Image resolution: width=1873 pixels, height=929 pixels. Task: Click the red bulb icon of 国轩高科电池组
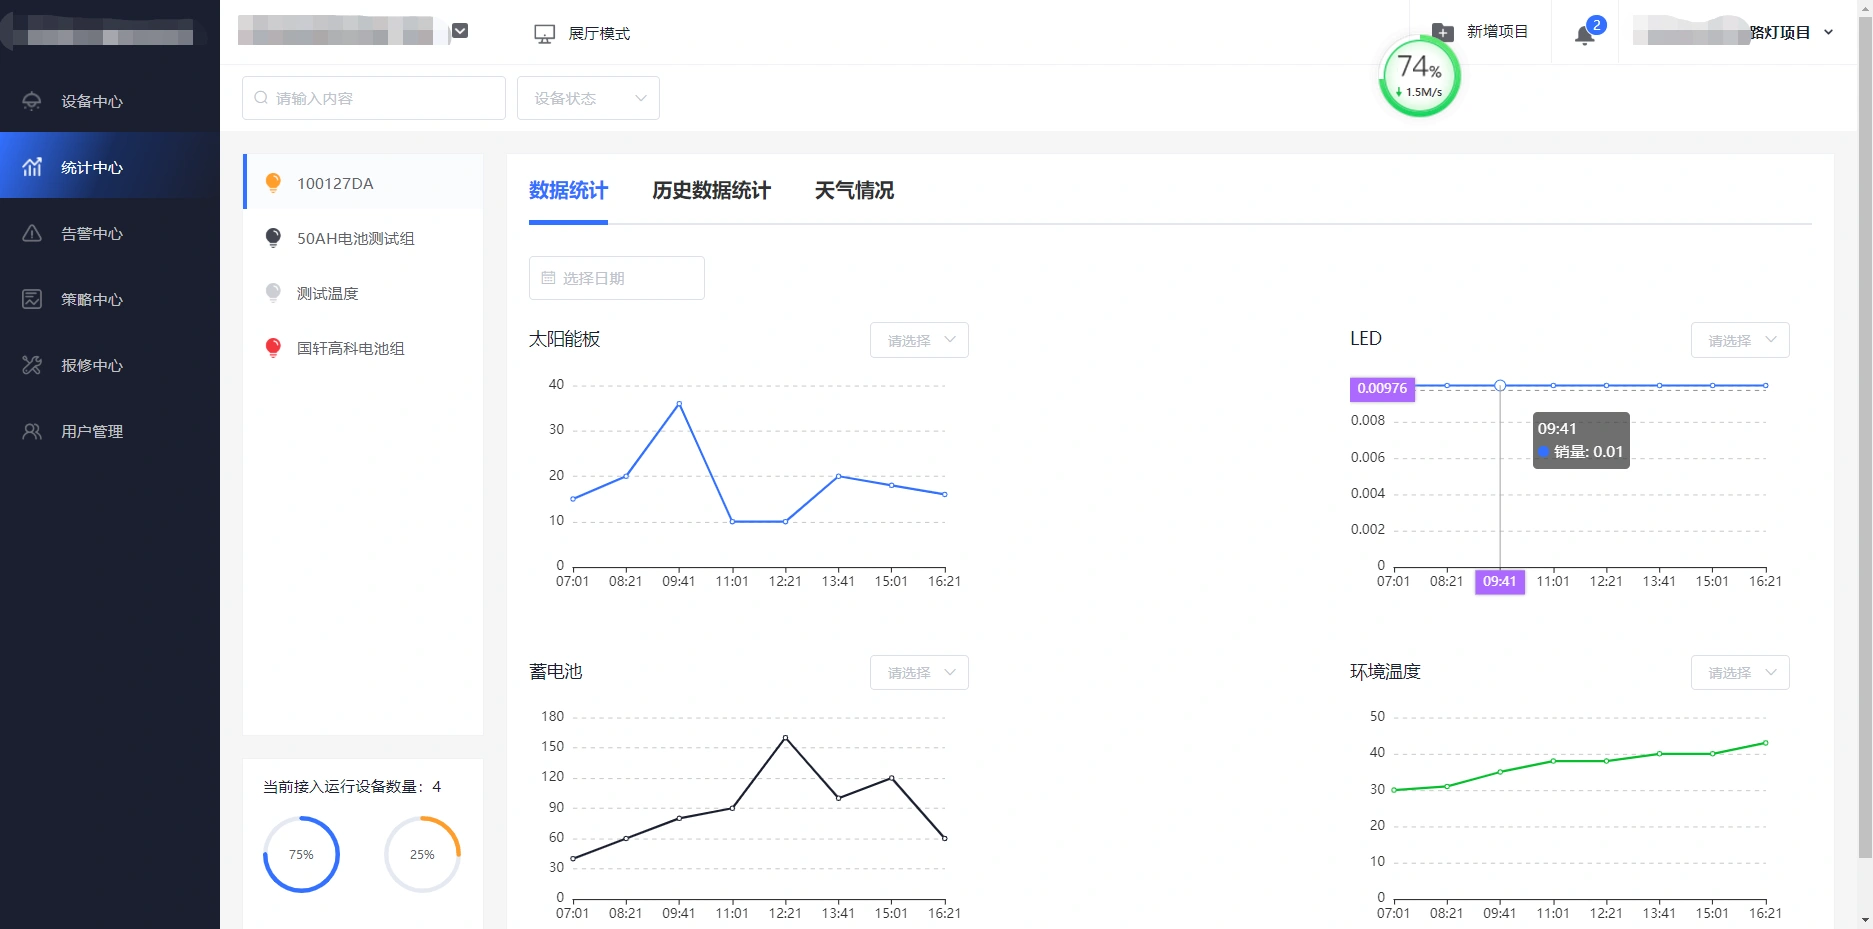(273, 348)
